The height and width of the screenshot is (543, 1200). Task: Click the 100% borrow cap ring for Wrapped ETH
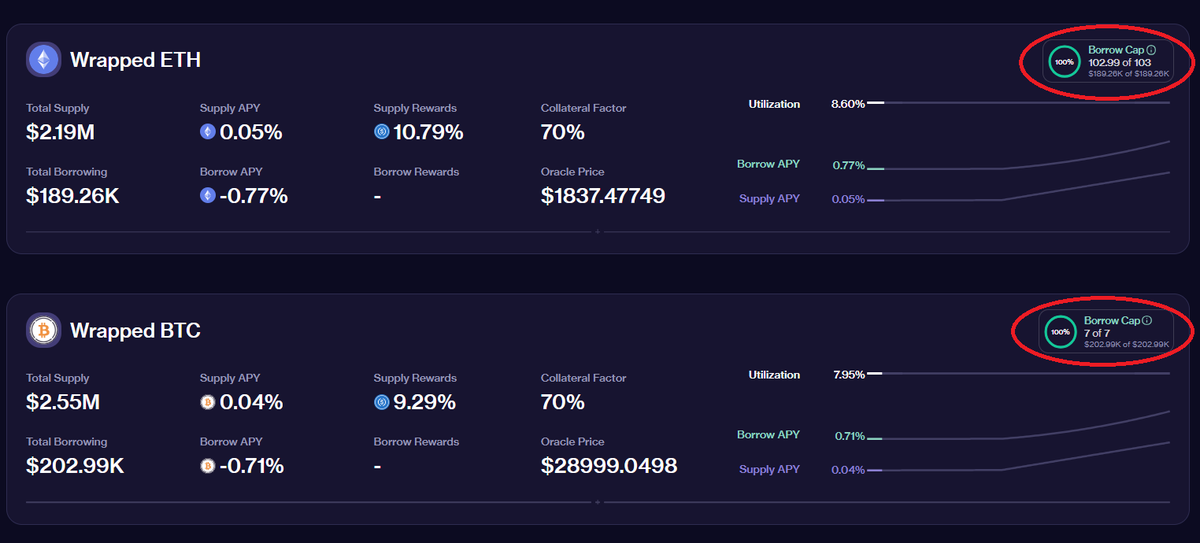click(x=1064, y=61)
